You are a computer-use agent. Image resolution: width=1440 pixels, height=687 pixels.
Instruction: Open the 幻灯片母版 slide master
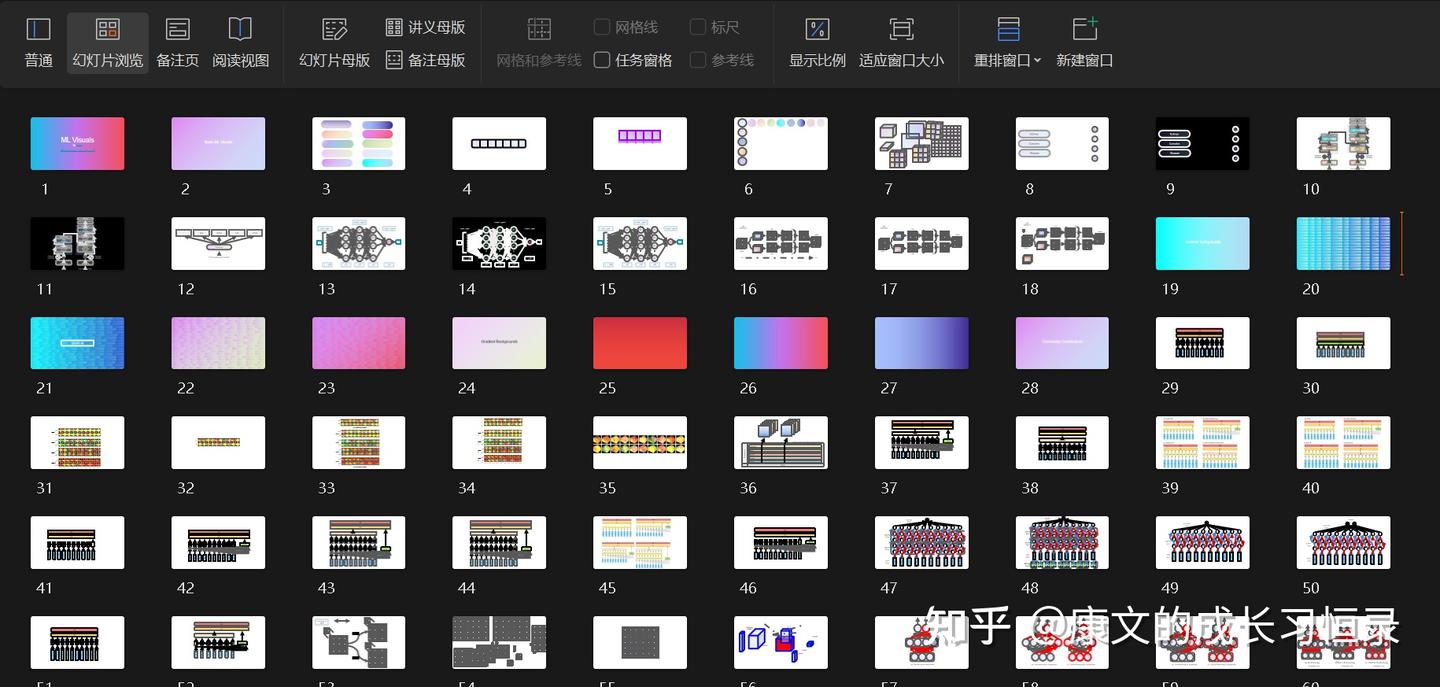coord(333,42)
